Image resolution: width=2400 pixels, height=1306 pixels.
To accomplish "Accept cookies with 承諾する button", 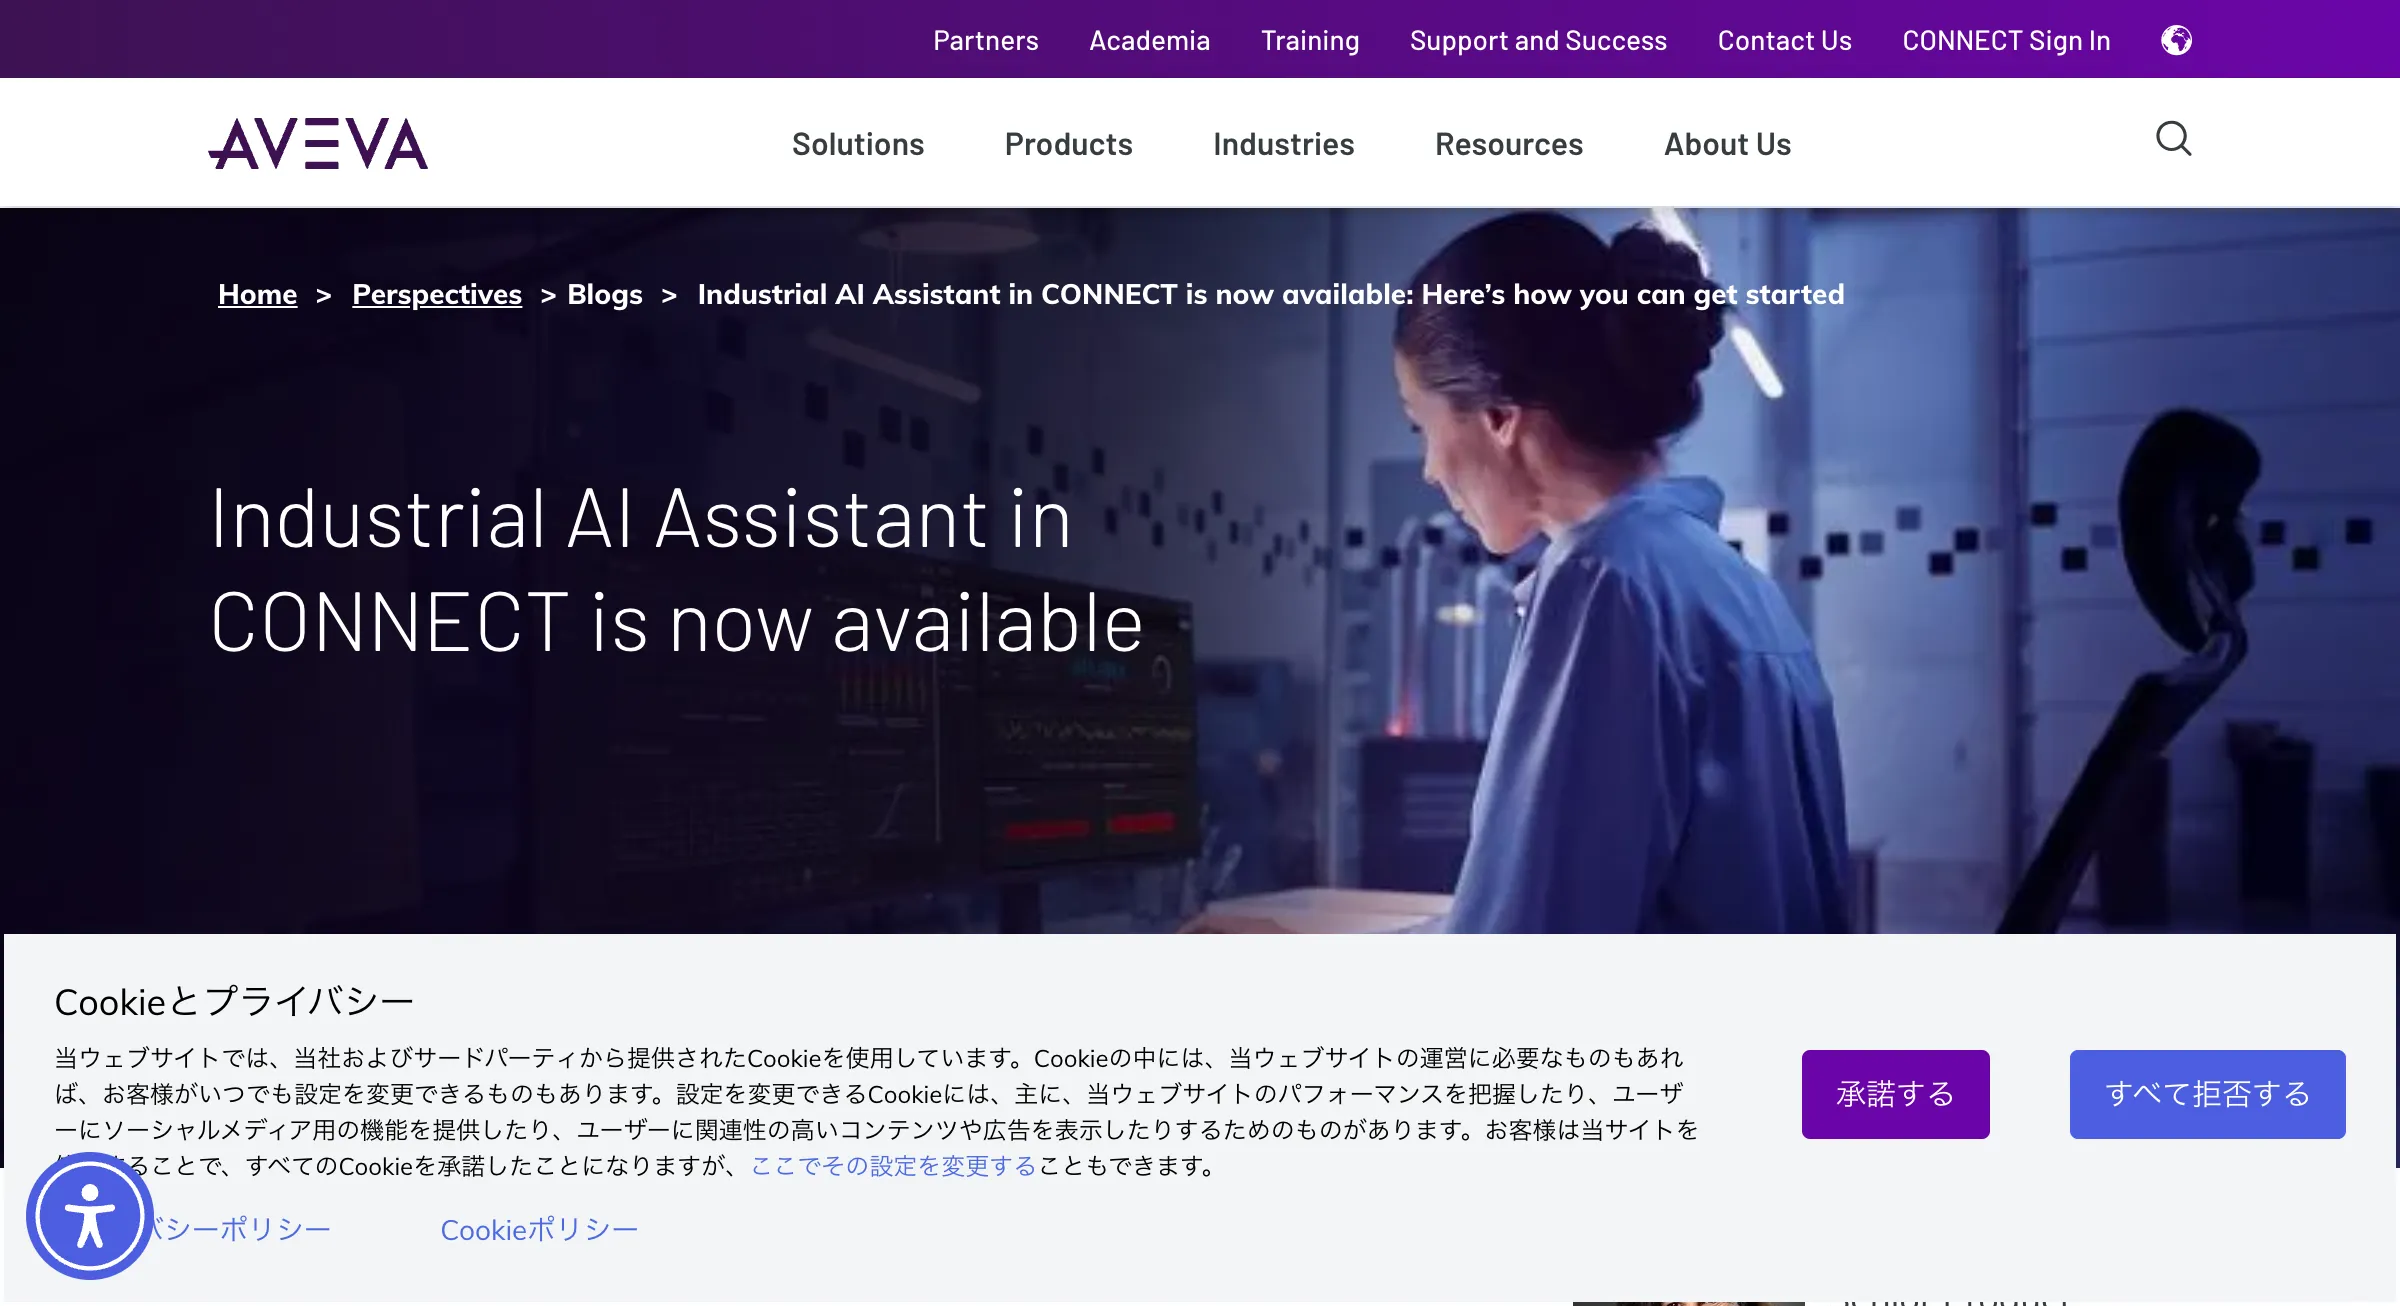I will [x=1895, y=1094].
